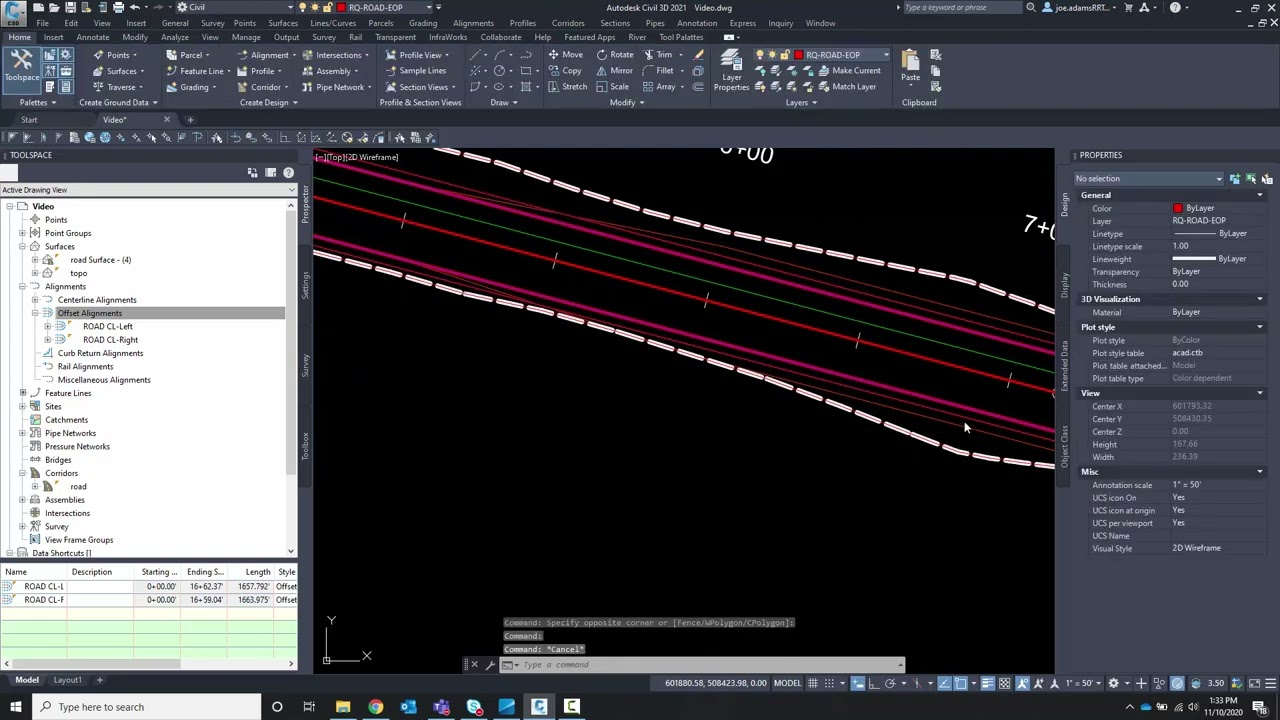Collapse the Offset Alignments tree node
1280x720 pixels.
[34, 313]
